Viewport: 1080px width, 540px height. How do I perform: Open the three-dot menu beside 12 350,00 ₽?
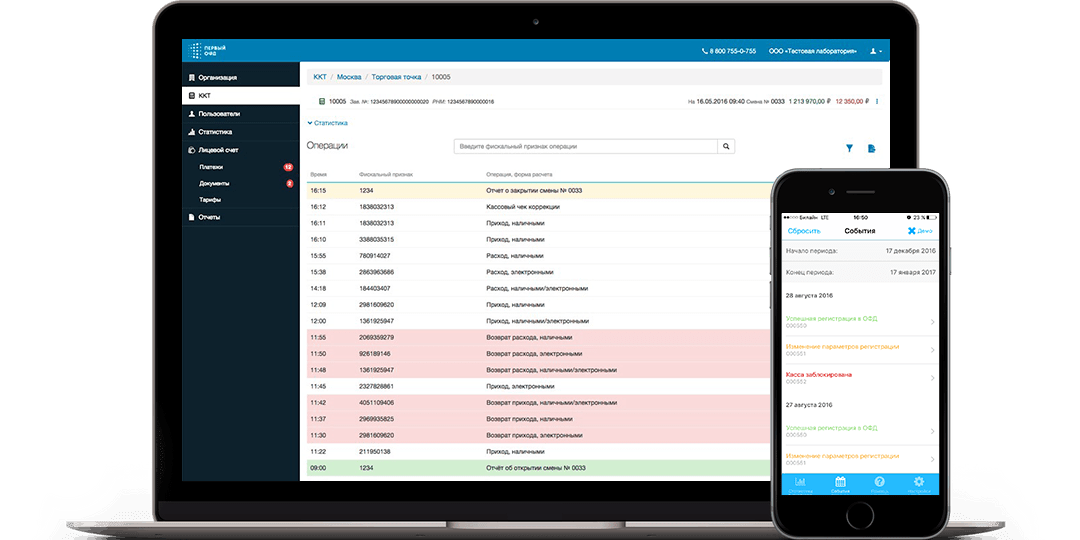[877, 101]
